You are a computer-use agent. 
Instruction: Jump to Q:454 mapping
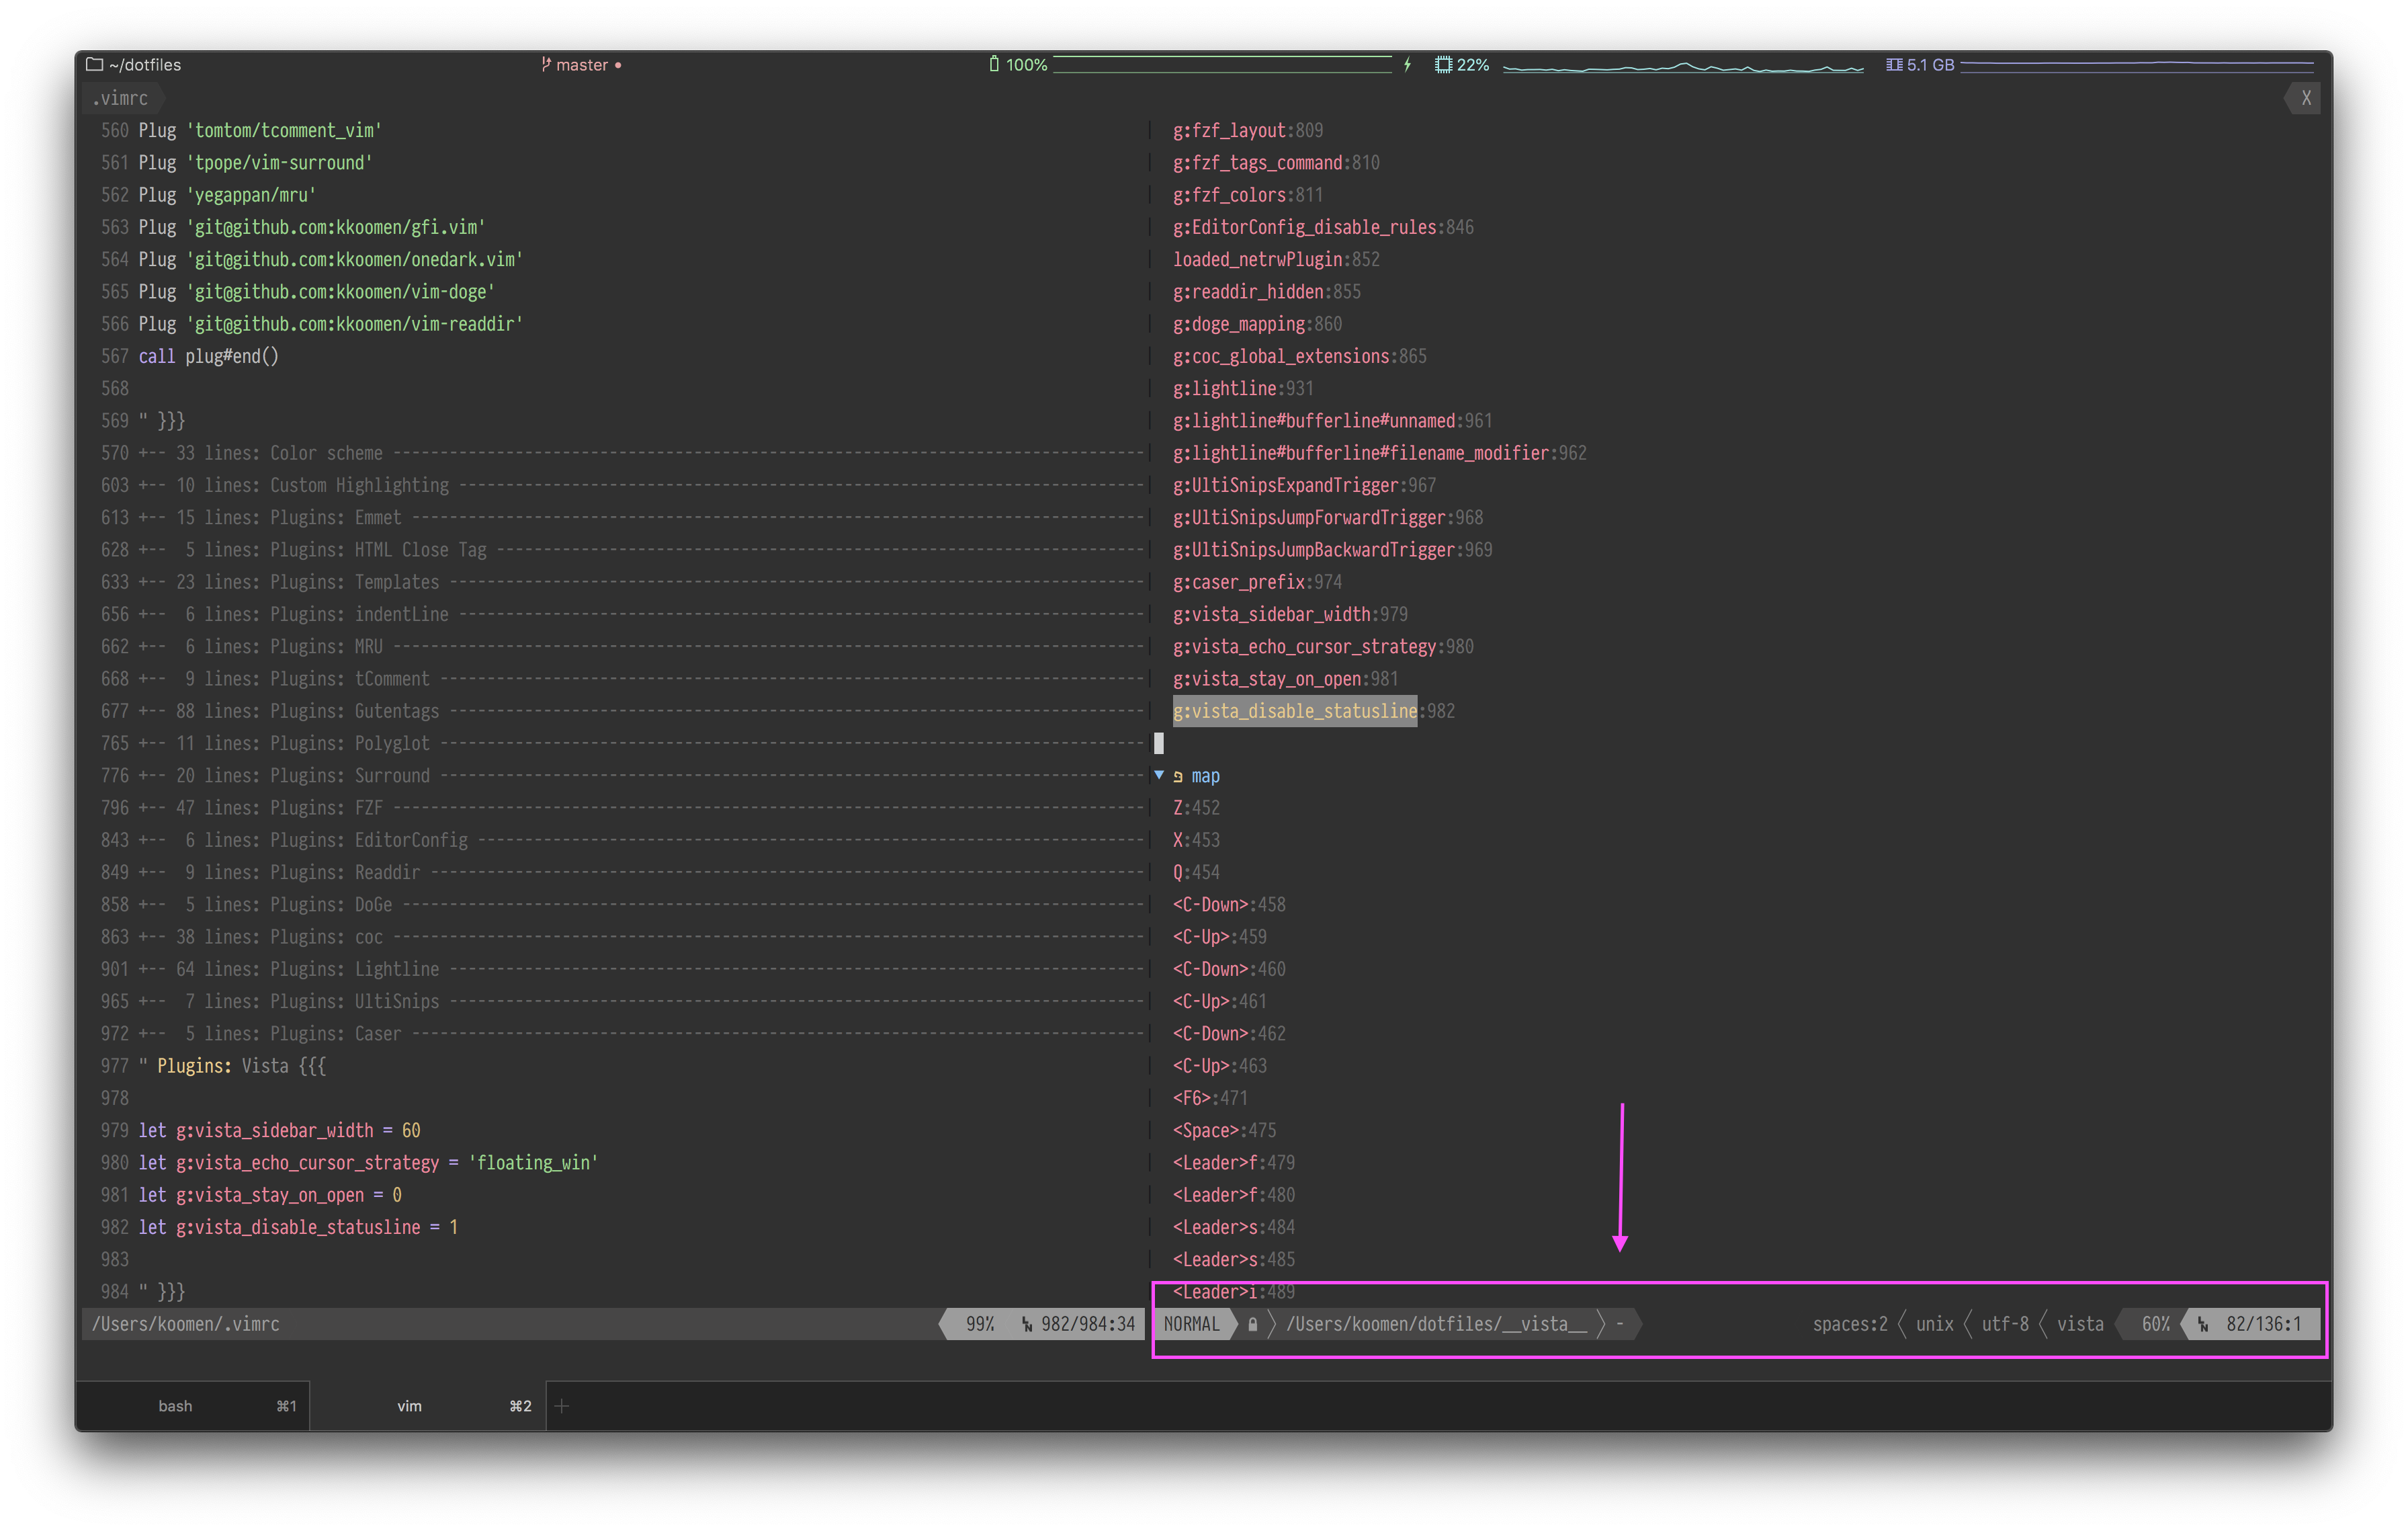click(x=1196, y=872)
